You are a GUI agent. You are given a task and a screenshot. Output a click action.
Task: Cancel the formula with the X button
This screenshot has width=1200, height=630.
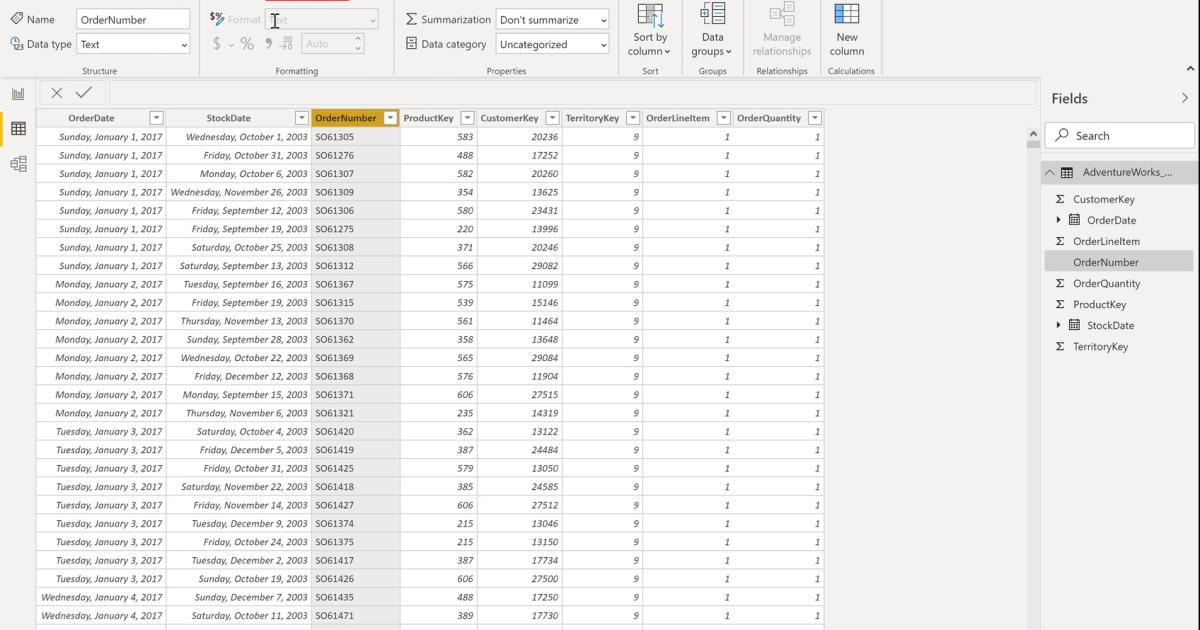point(55,91)
